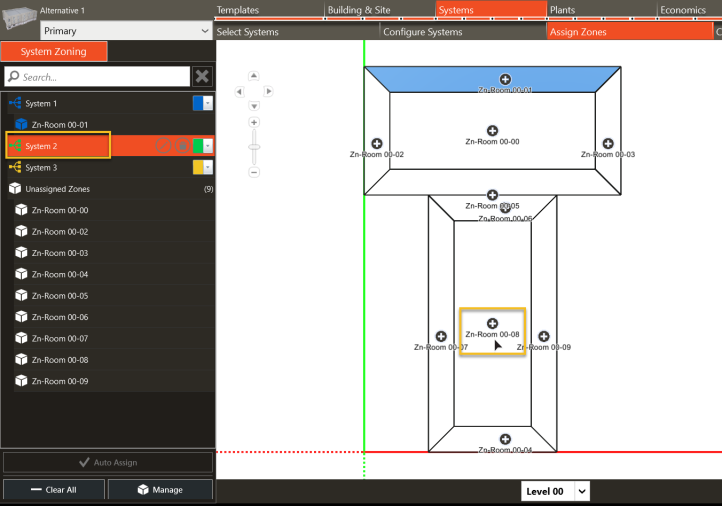
Task: Click the zone search input field
Action: [x=97, y=76]
